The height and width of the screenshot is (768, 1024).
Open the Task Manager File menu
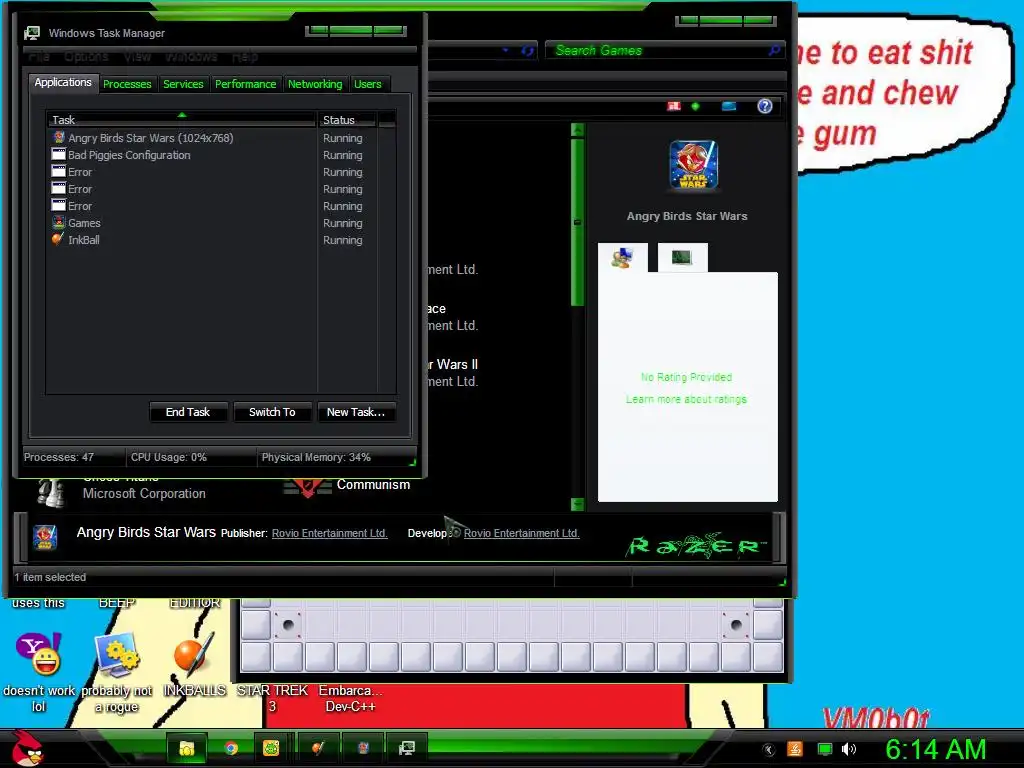point(39,57)
